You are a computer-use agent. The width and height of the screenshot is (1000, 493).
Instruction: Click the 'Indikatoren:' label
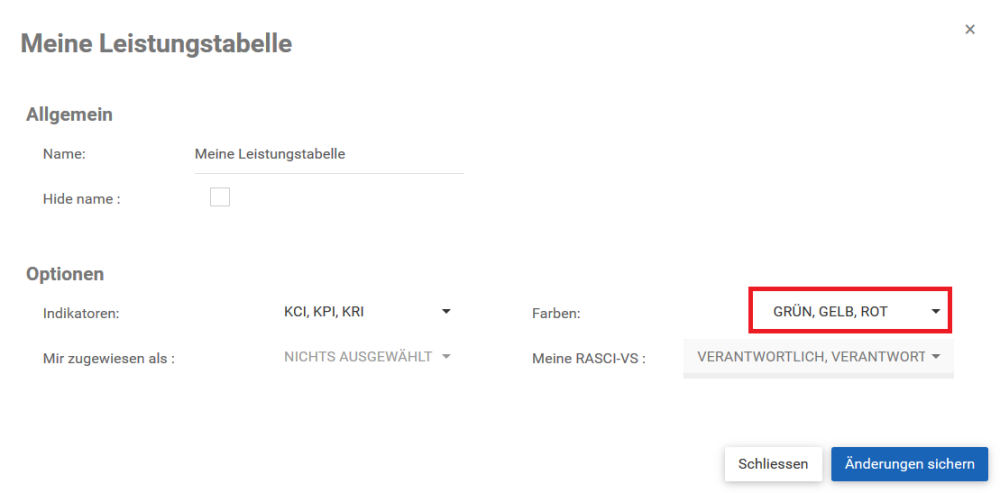pos(82,313)
